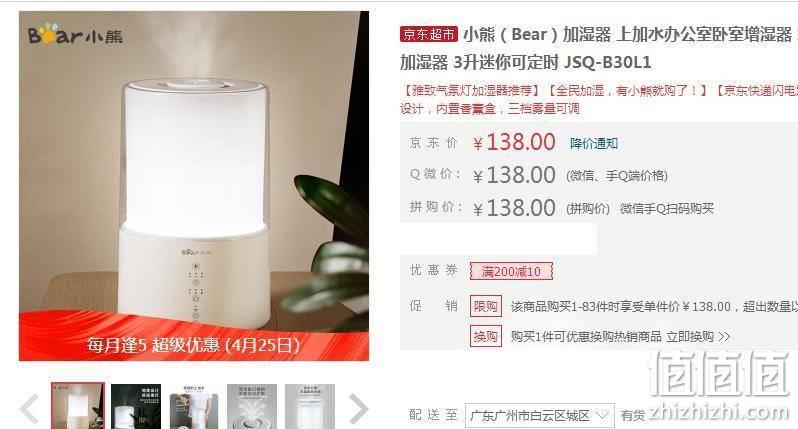Select the second dark-background thumbnail

tap(136, 406)
